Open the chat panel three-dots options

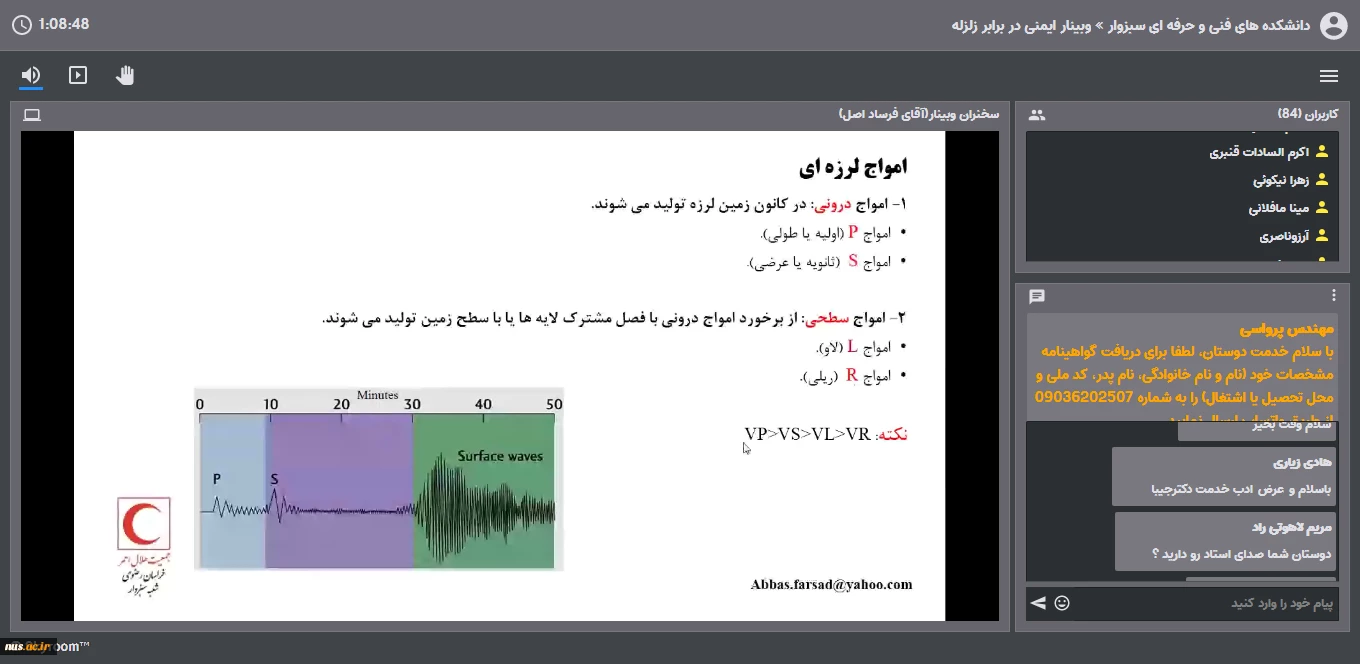click(x=1333, y=296)
